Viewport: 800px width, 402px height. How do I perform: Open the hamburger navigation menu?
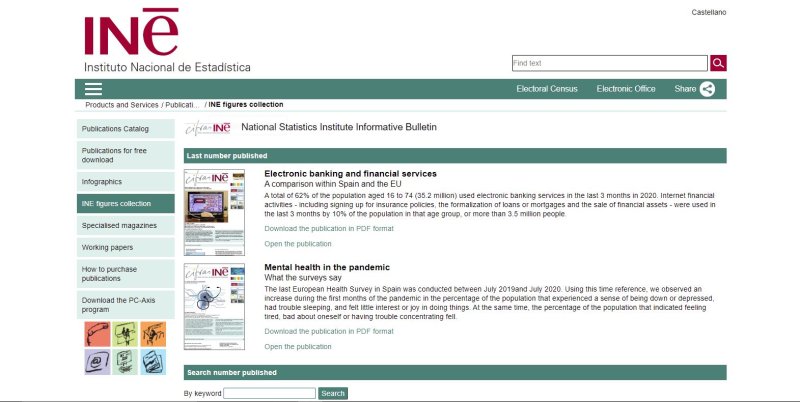[x=93, y=89]
